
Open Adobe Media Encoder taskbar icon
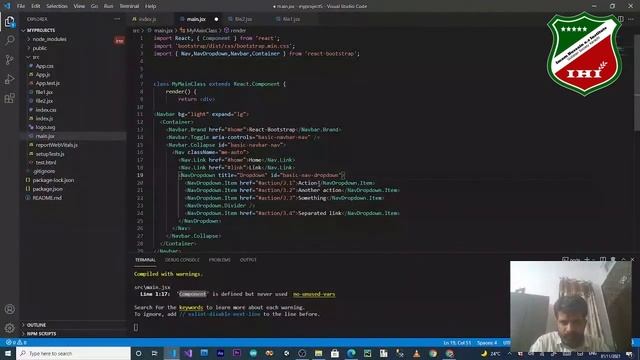(x=220, y=353)
